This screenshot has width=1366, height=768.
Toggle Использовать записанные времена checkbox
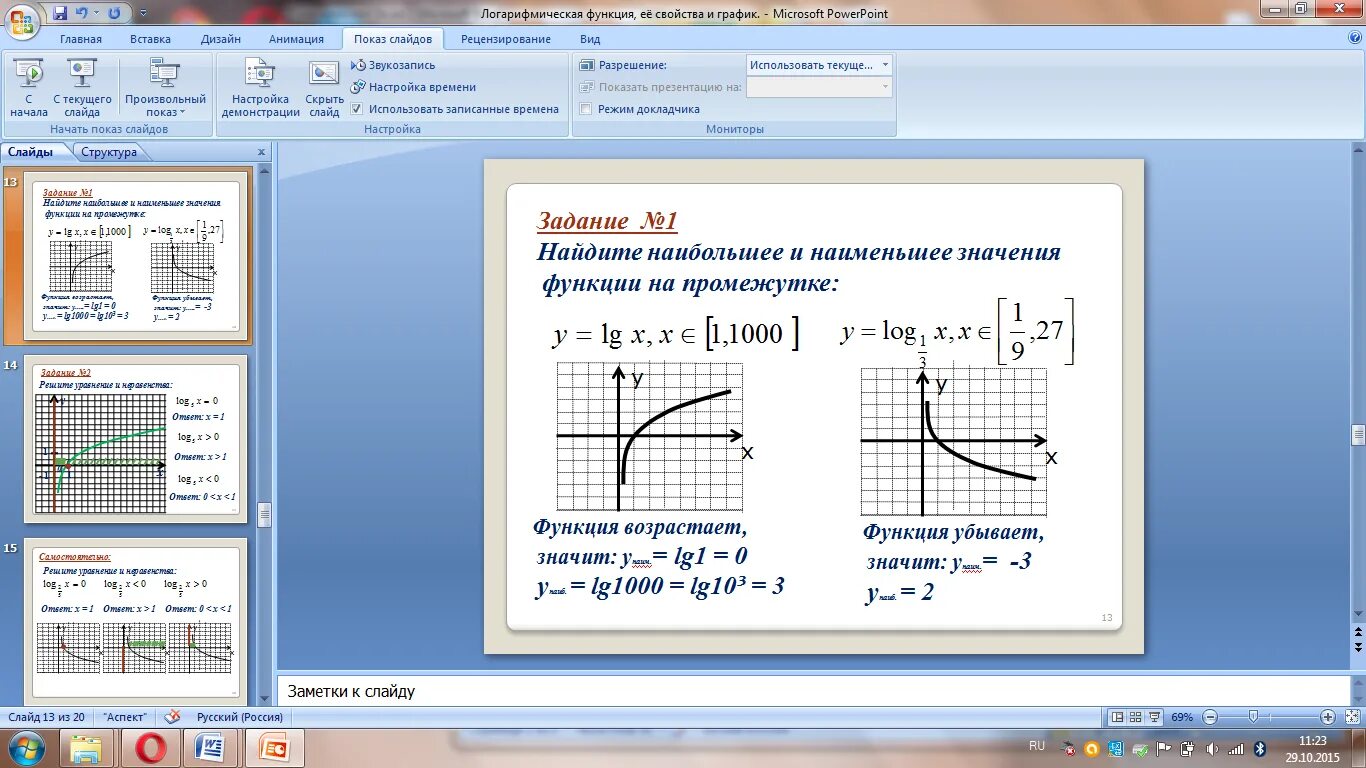[x=357, y=109]
